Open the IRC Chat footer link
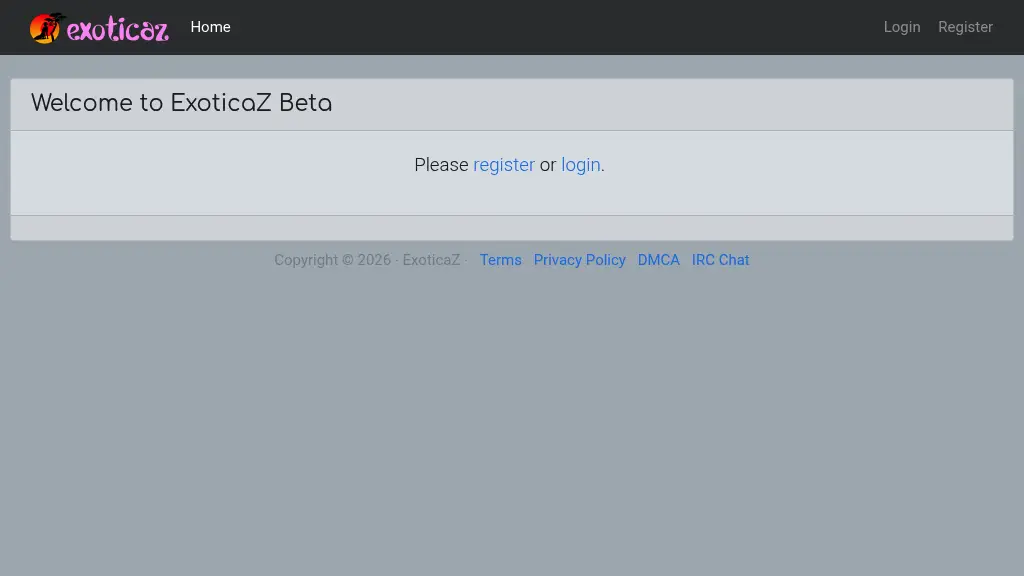 [x=720, y=260]
